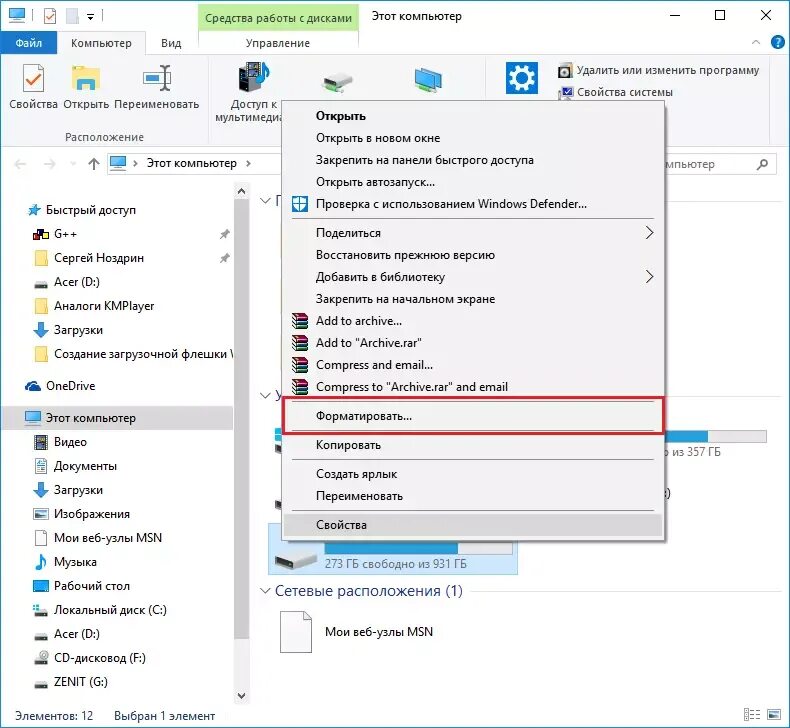The image size is (790, 728).
Task: Click the Открыть ribbon icon
Action: point(86,87)
